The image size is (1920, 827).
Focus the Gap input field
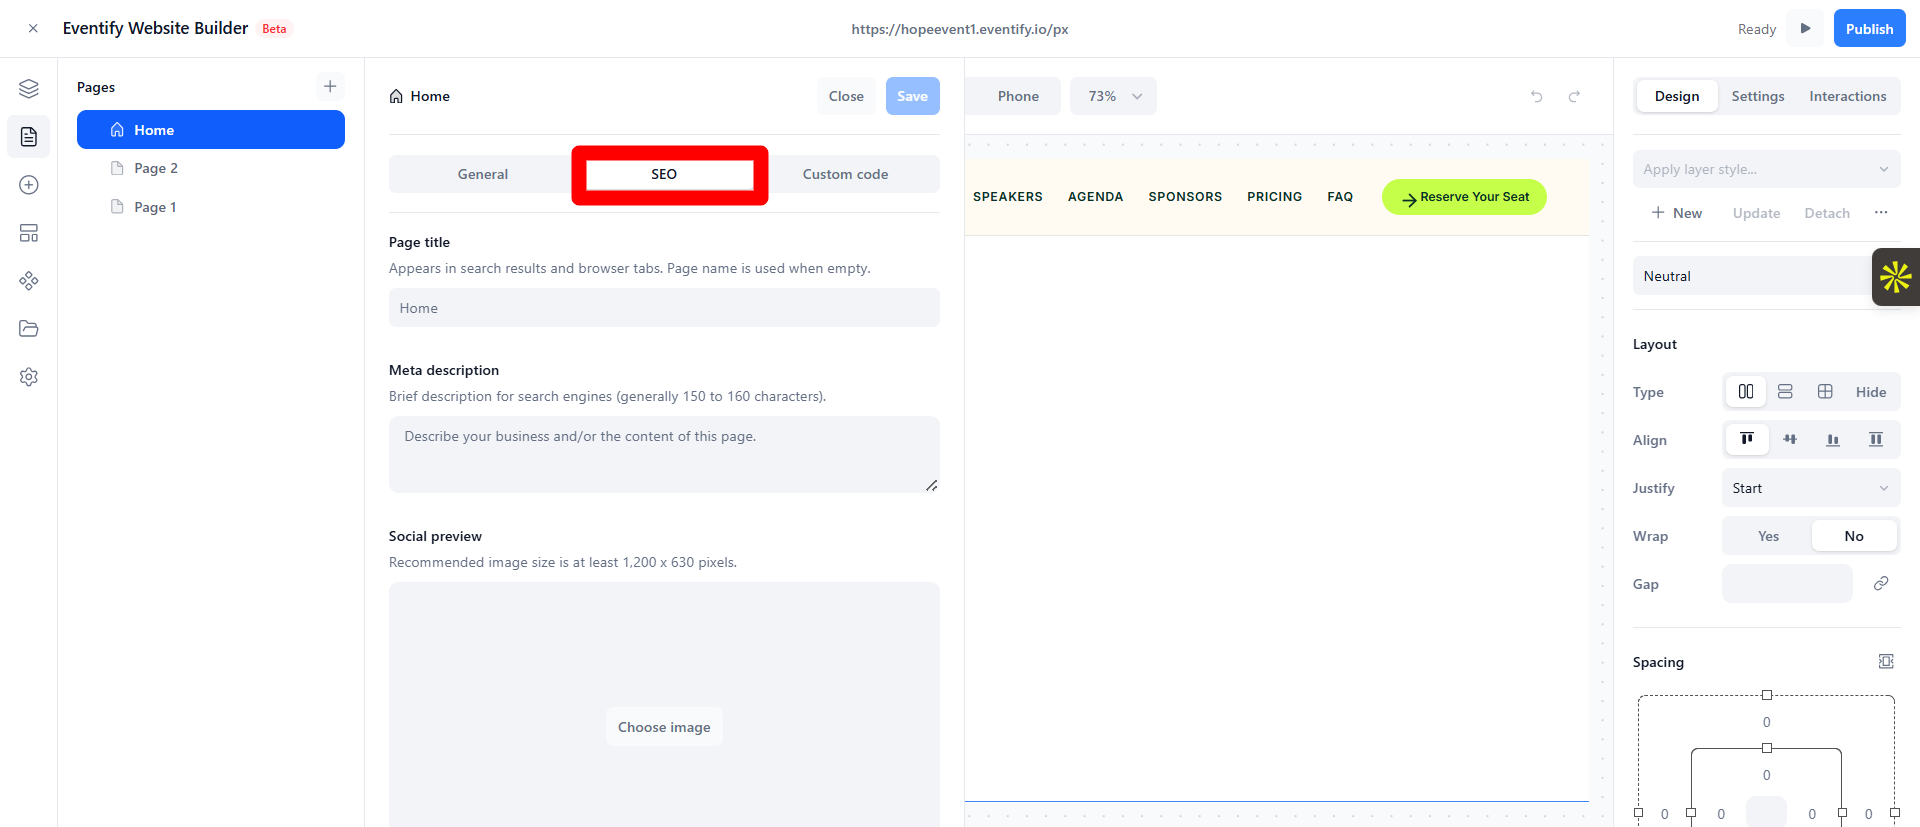1787,583
